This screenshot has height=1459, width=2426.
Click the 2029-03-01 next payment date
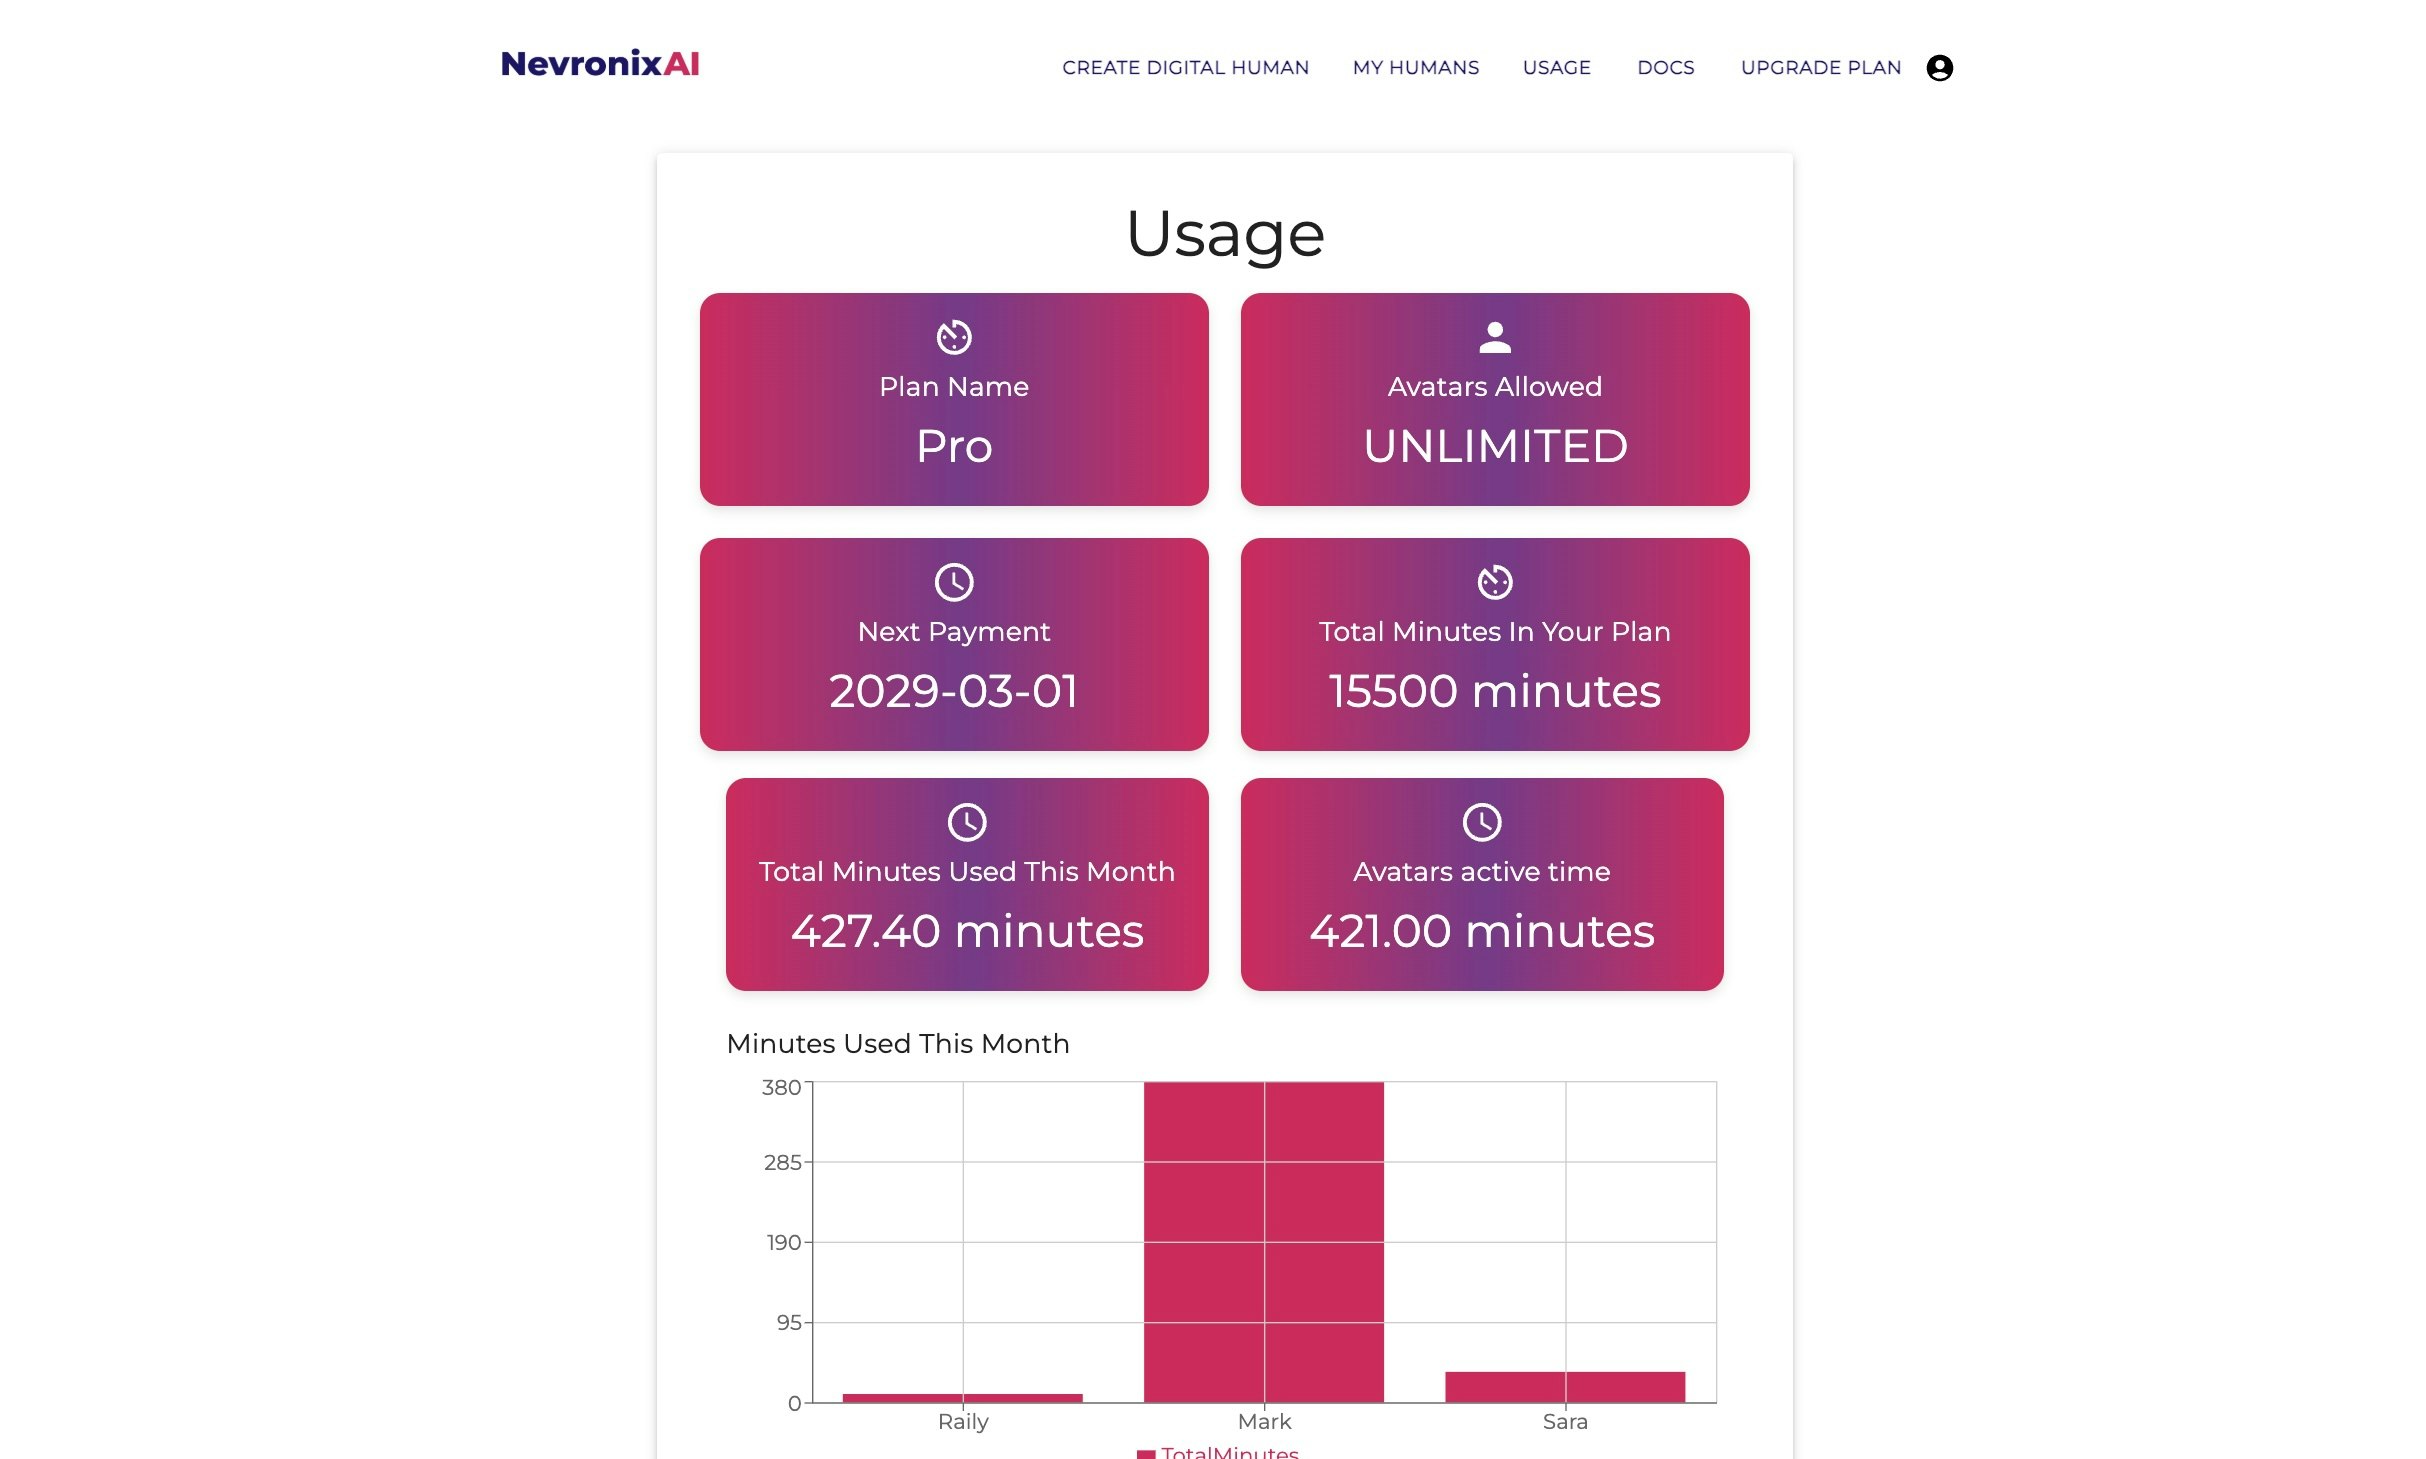coord(953,691)
